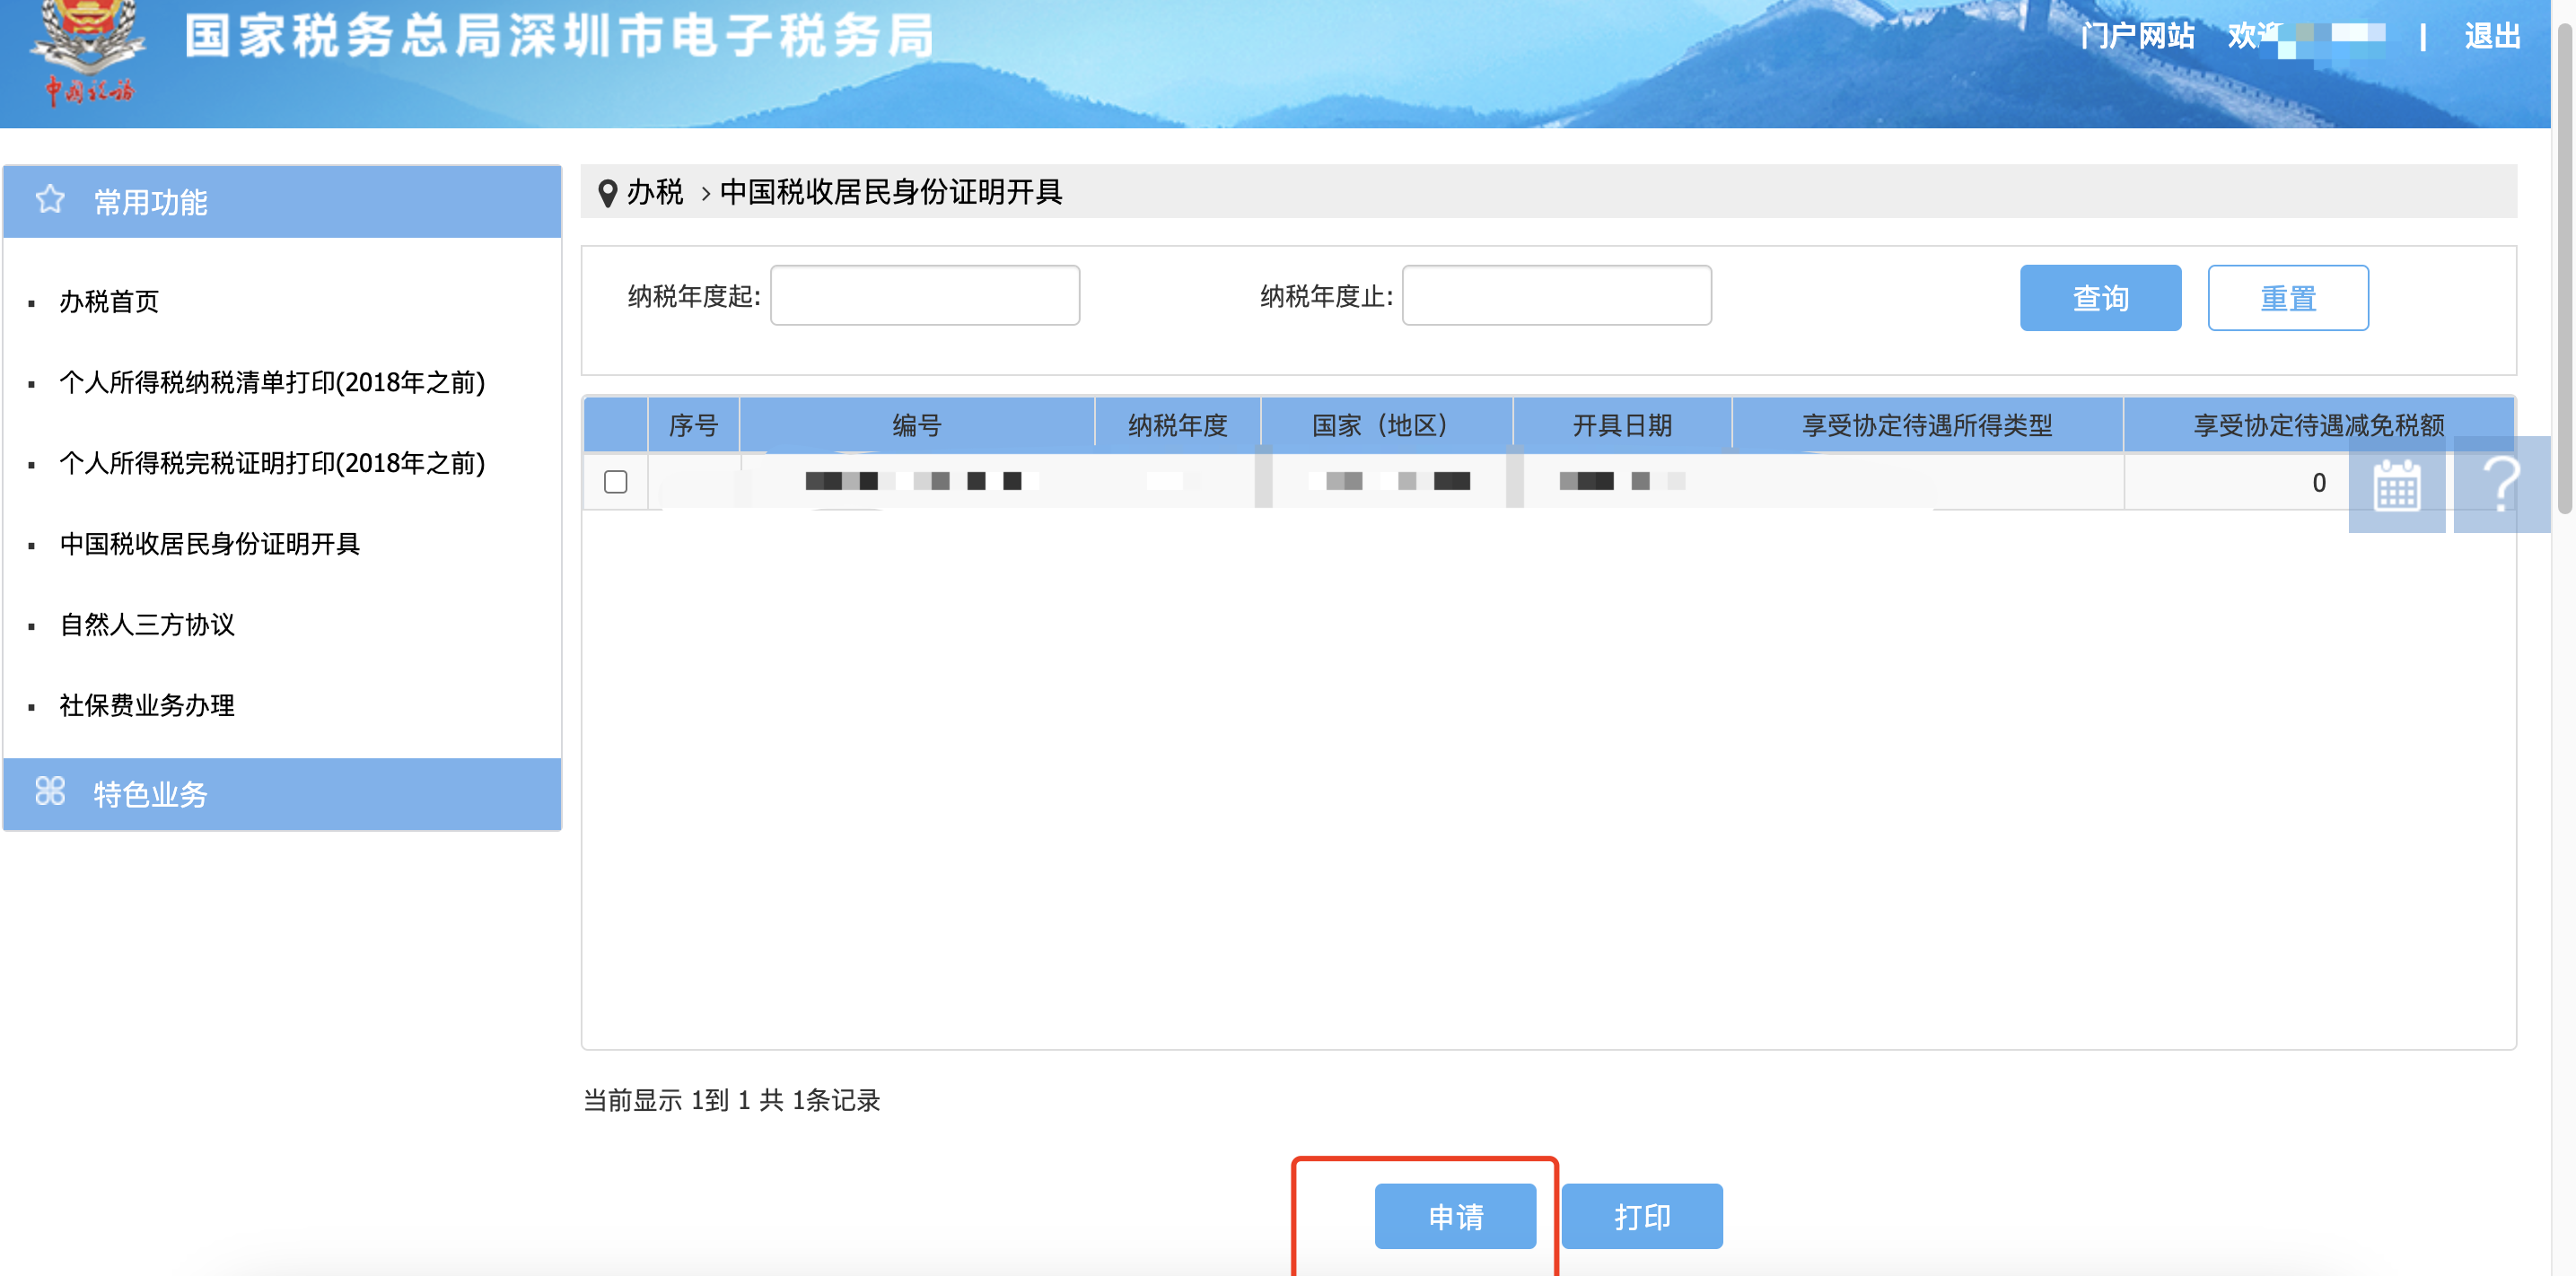Click the 查询 button

tap(2099, 298)
